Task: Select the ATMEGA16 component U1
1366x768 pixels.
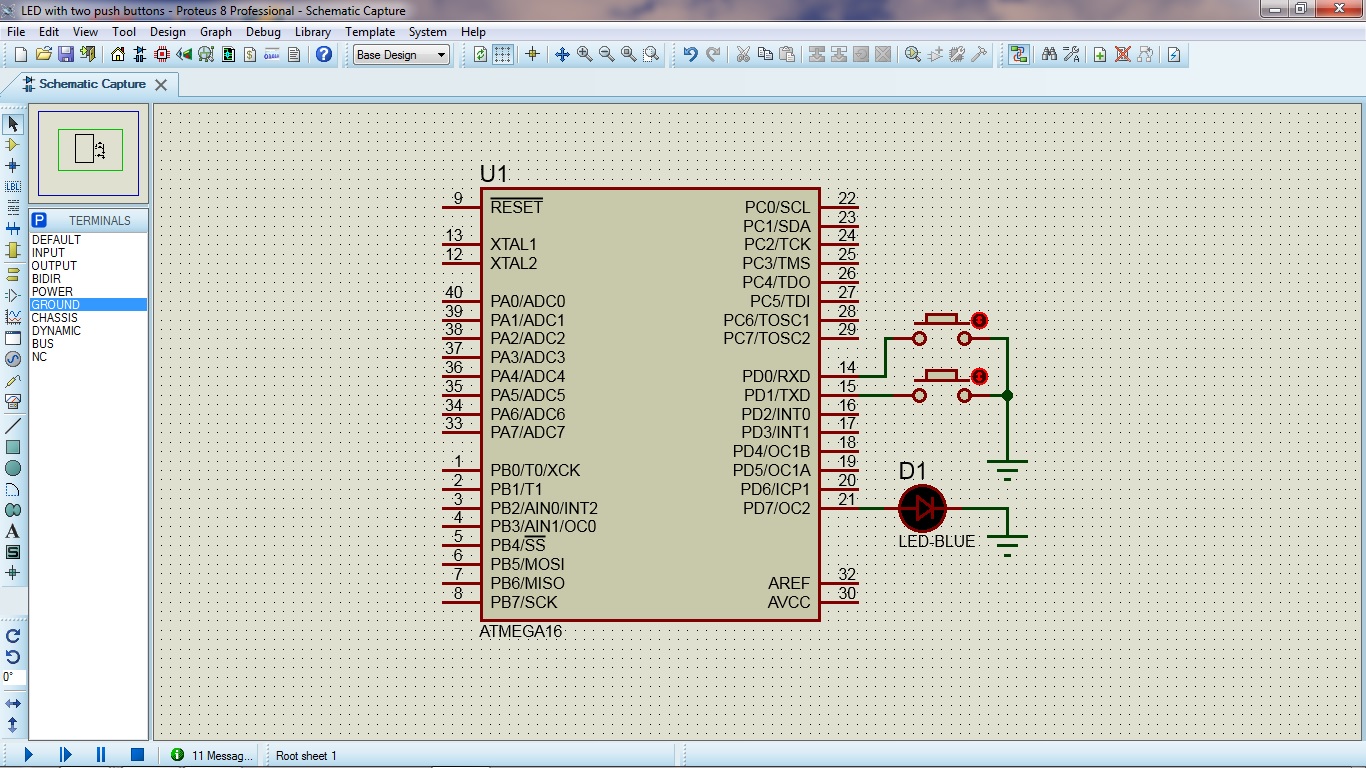Action: point(650,400)
